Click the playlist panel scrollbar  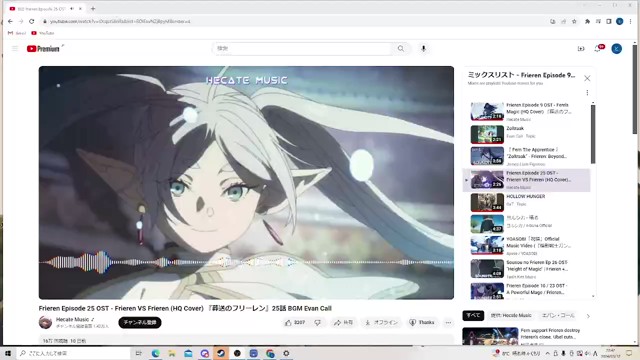(593, 134)
